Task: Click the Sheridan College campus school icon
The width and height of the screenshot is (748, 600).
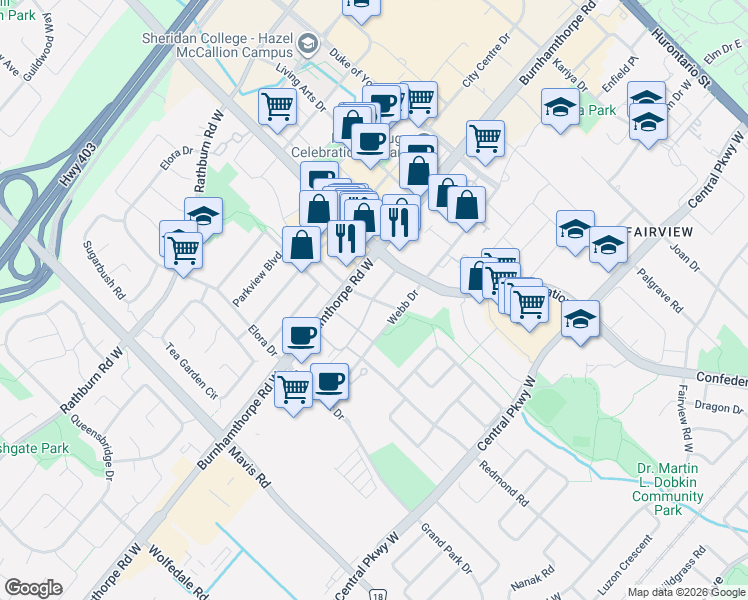Action: coord(308,44)
